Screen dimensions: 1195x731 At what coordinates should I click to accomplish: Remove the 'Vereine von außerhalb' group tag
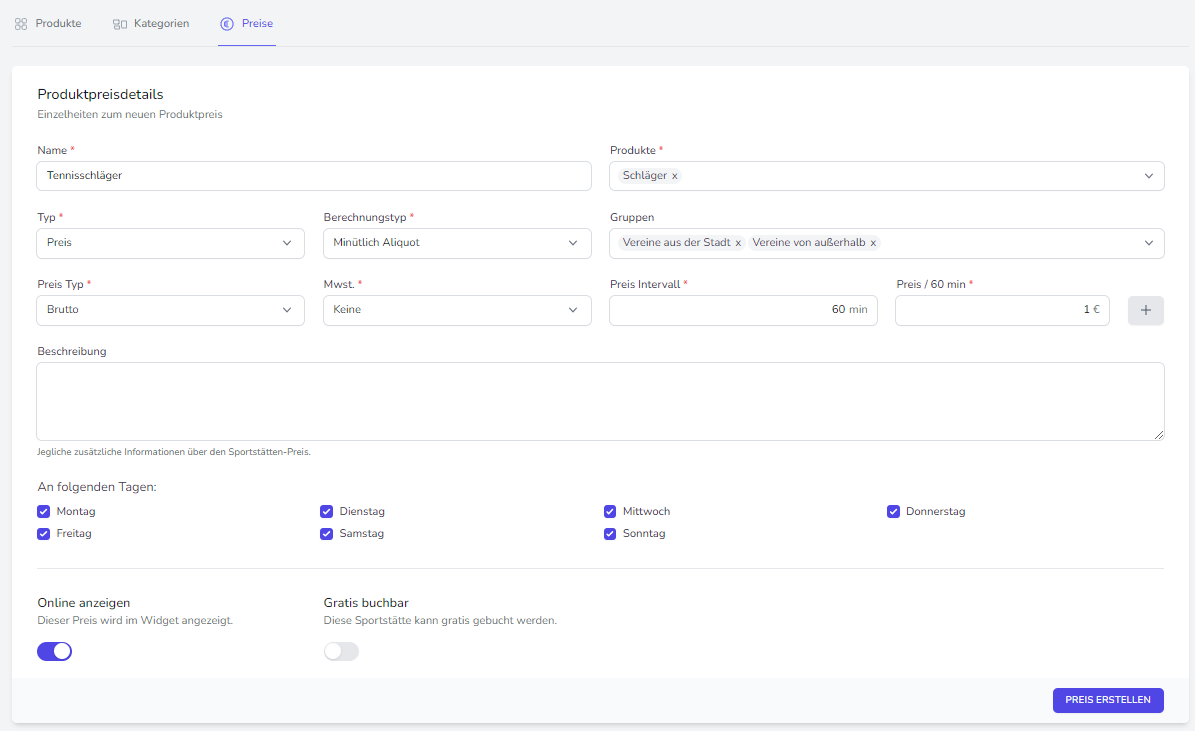click(873, 243)
